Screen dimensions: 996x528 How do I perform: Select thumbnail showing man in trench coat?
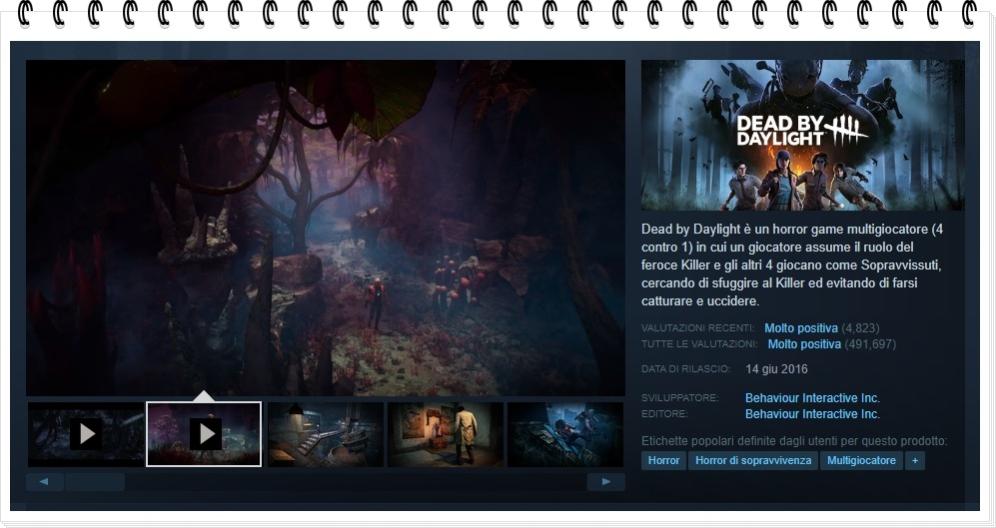(445, 434)
